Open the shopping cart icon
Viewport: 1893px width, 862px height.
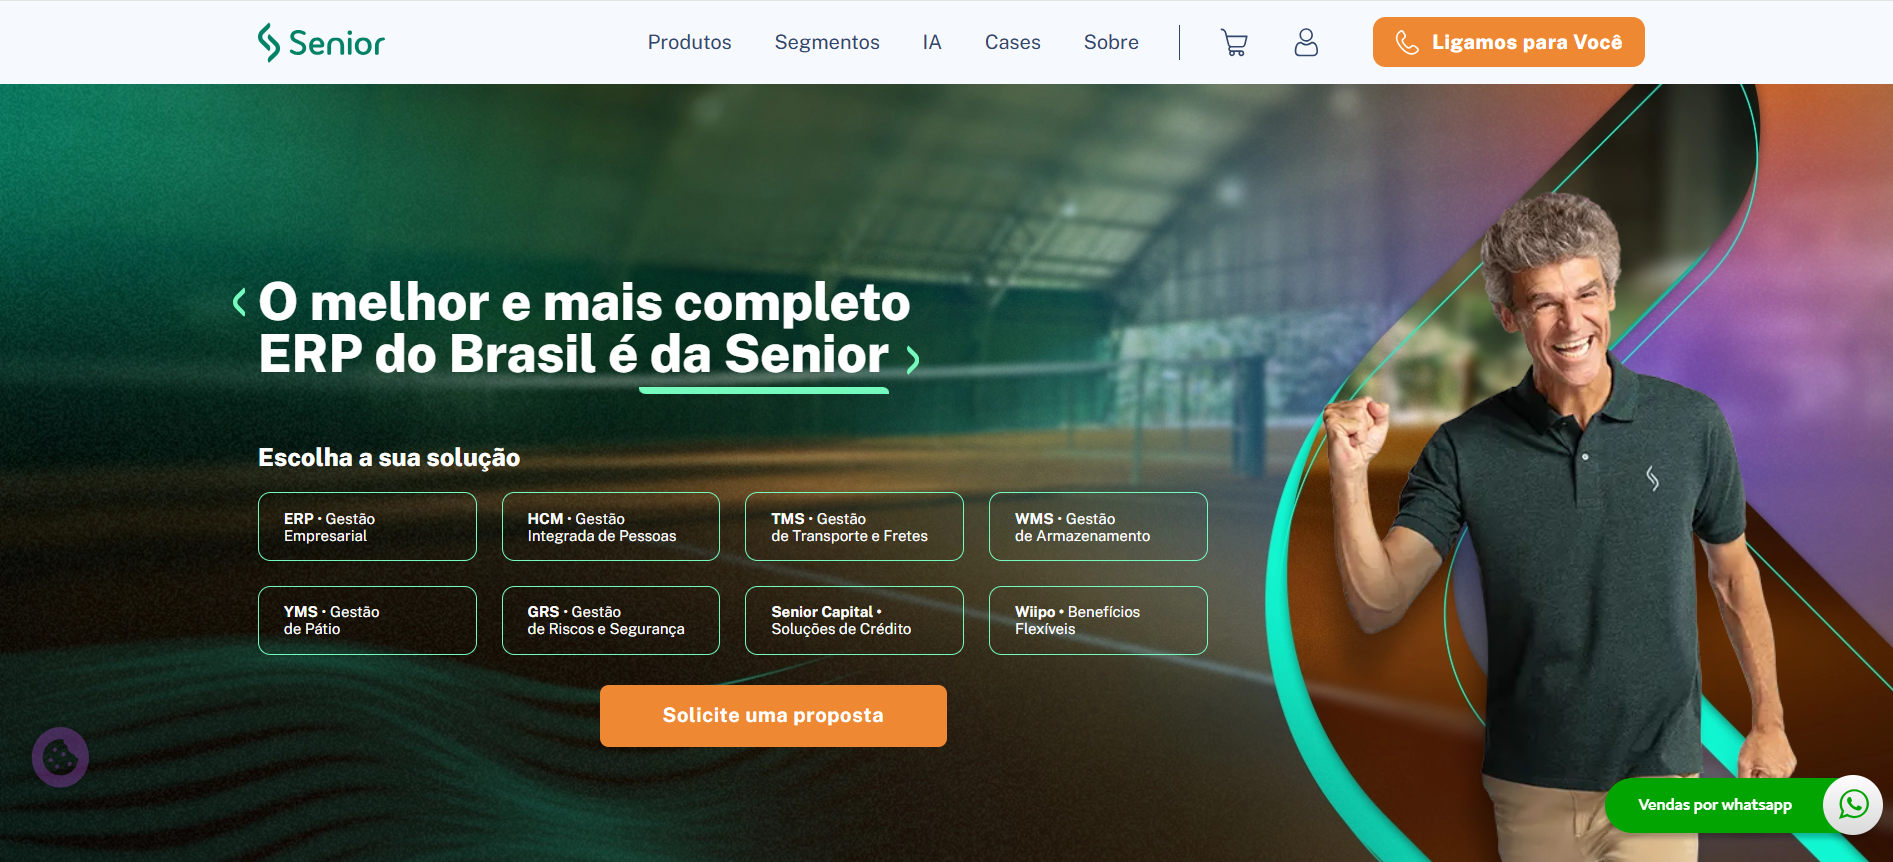click(x=1234, y=42)
